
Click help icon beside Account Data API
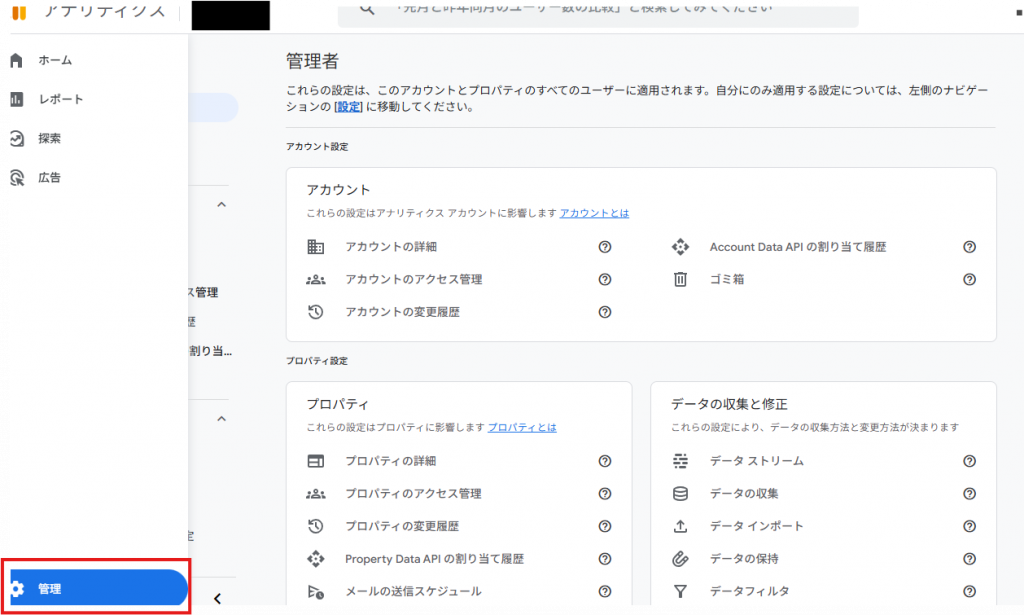pos(969,247)
